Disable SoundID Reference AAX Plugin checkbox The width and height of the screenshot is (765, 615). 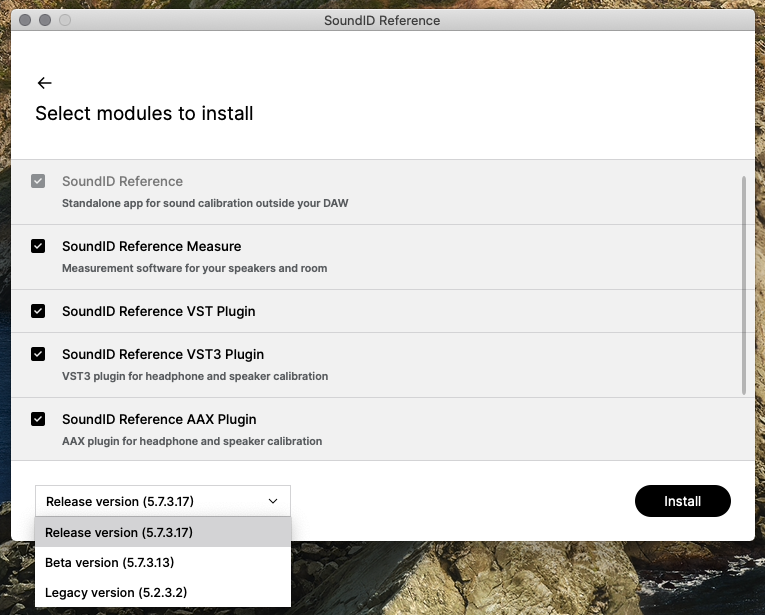click(x=38, y=419)
